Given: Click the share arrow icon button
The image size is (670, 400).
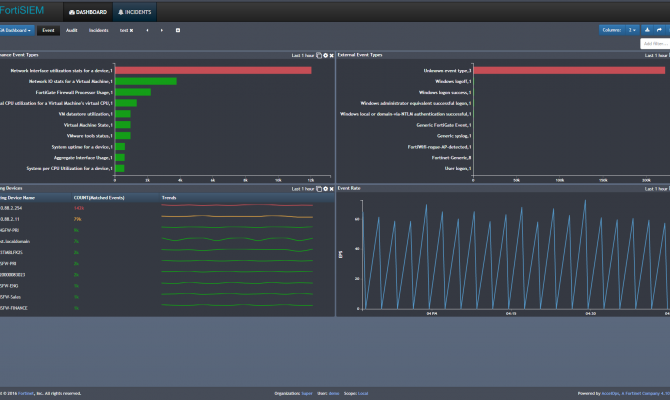Looking at the screenshot, I should coord(659,30).
